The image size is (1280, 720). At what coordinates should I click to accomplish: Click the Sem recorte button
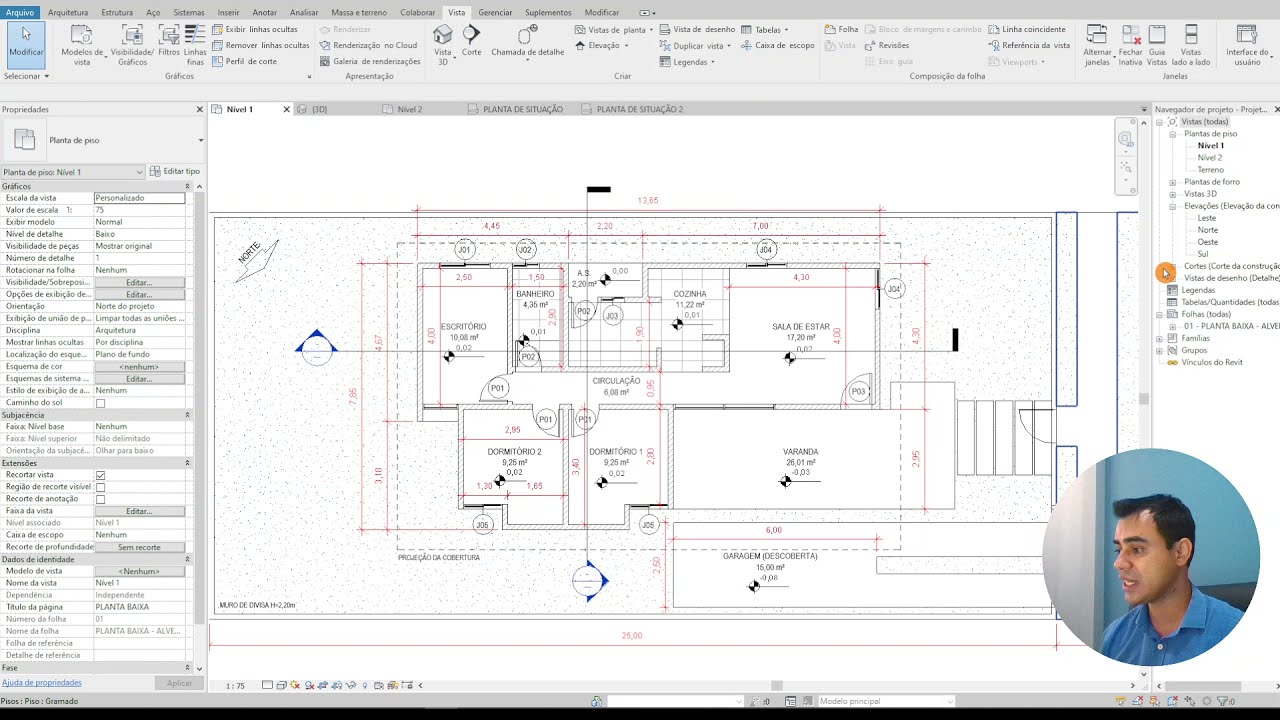click(x=139, y=547)
